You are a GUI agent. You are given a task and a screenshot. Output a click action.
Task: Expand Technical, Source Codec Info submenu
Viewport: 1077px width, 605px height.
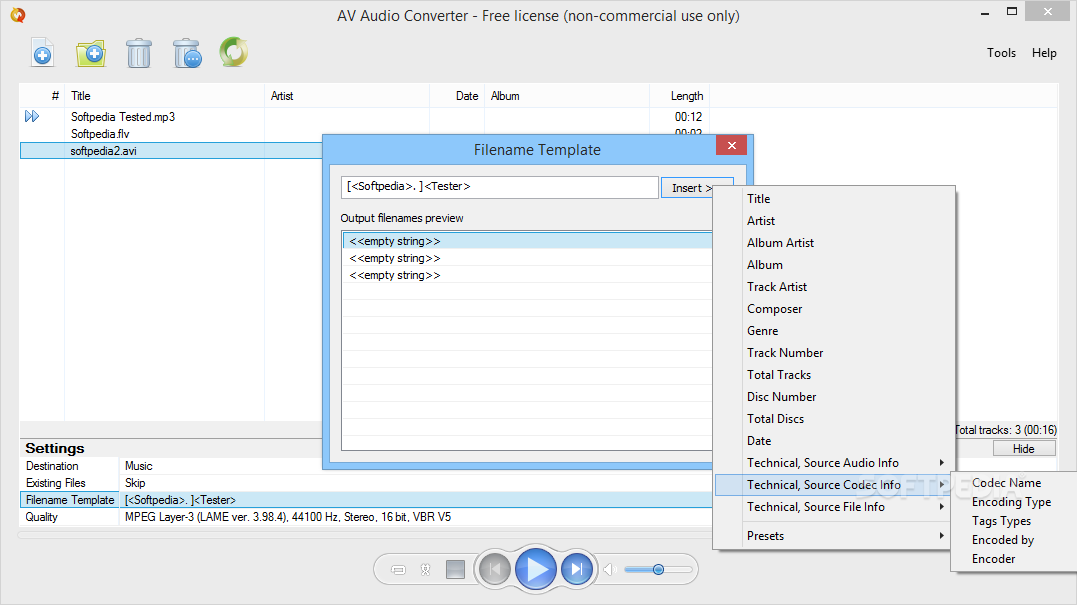click(834, 485)
